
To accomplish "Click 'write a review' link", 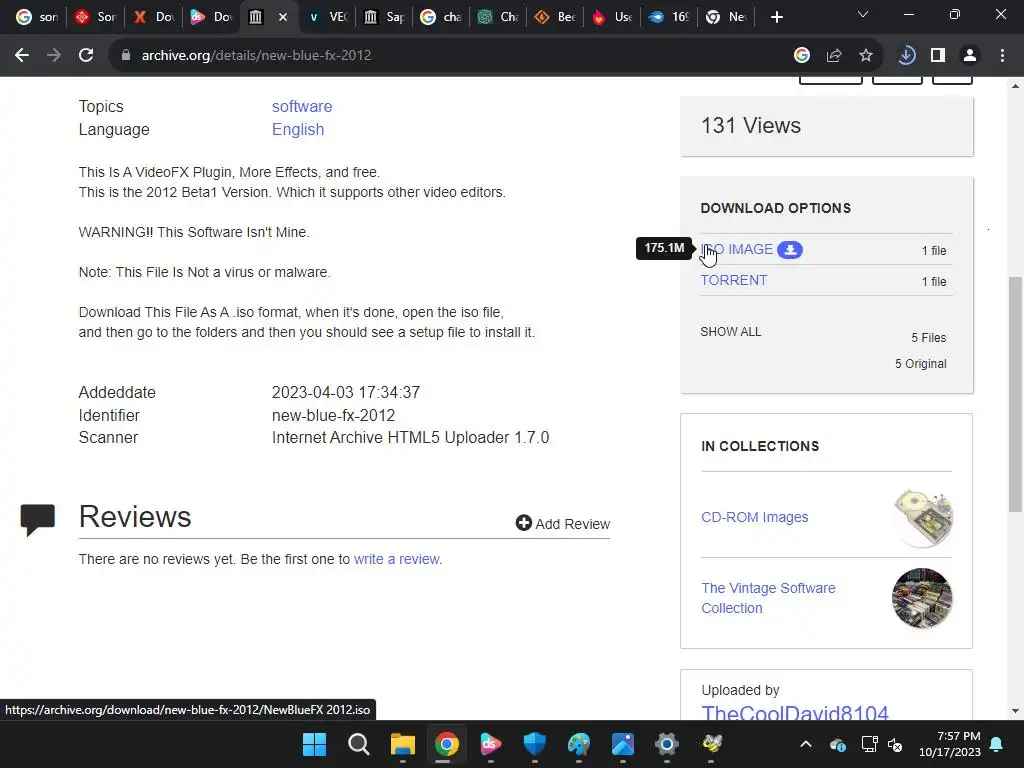I will [x=396, y=559].
